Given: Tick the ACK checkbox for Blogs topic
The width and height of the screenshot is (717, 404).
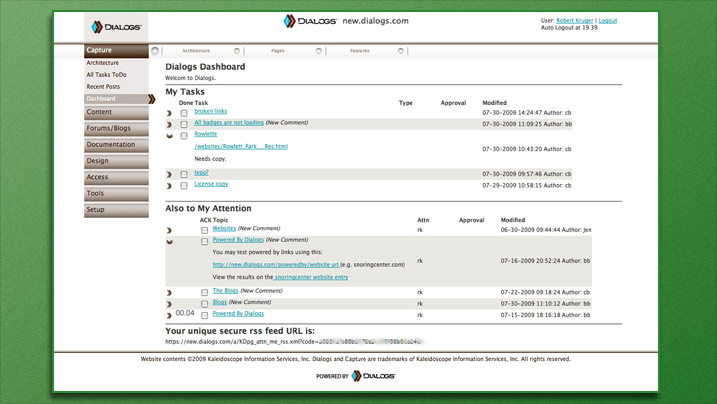Looking at the screenshot, I should click(204, 304).
